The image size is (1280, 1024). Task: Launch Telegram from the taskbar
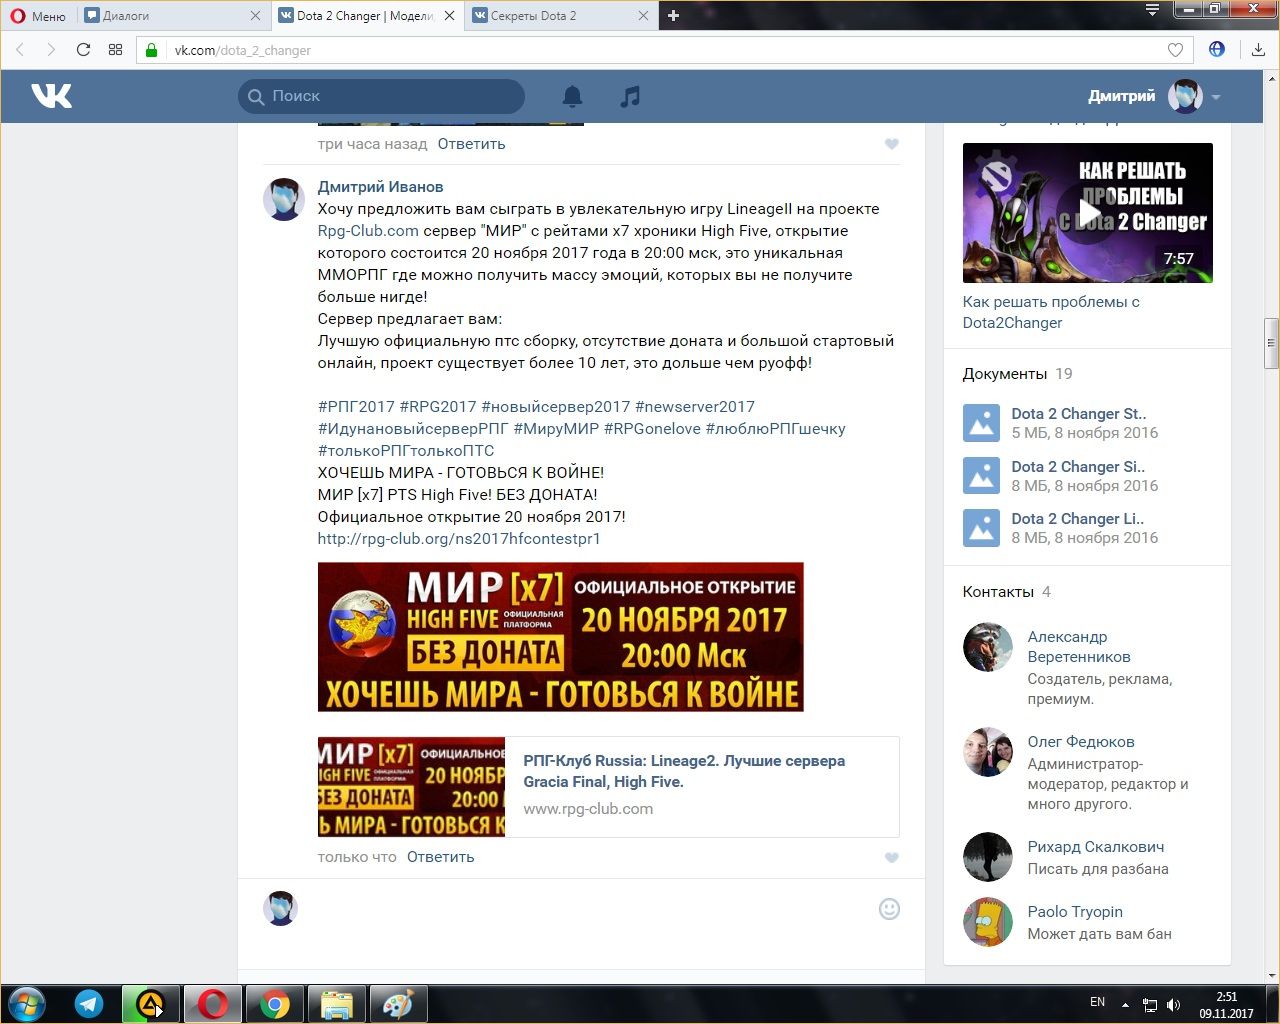tap(89, 1004)
